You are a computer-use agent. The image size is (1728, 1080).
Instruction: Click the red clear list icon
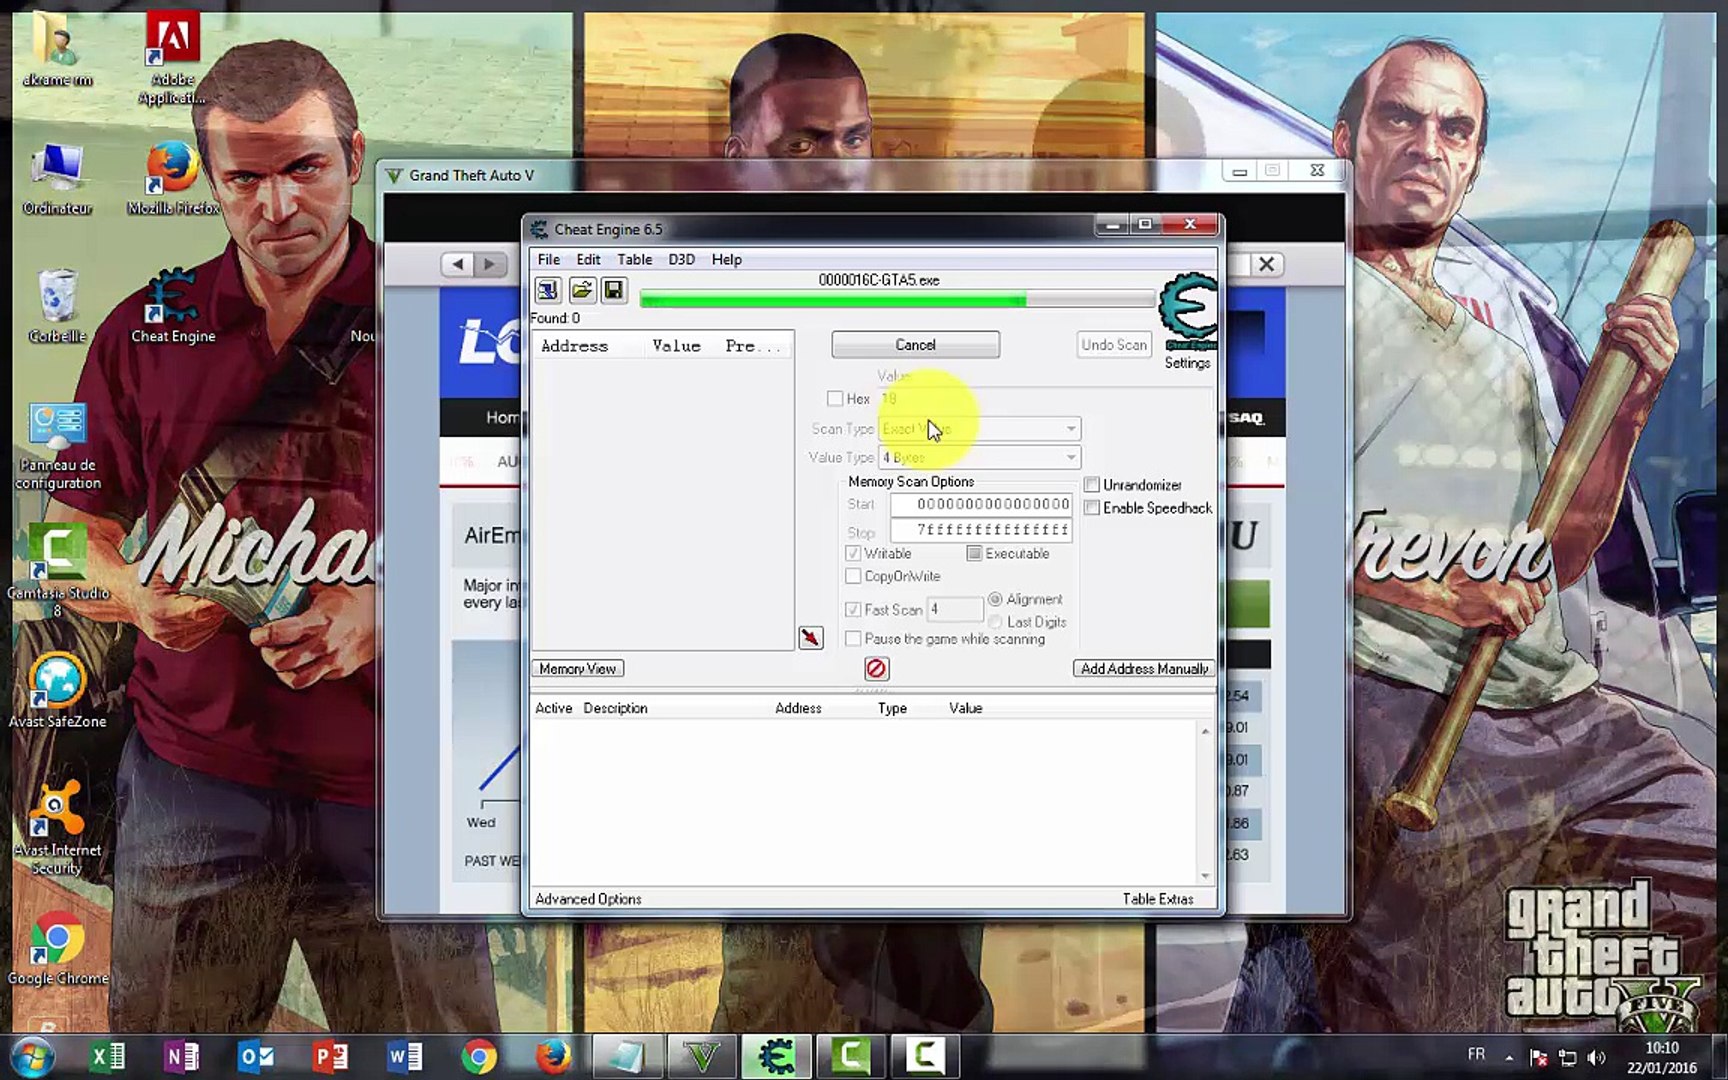point(876,669)
